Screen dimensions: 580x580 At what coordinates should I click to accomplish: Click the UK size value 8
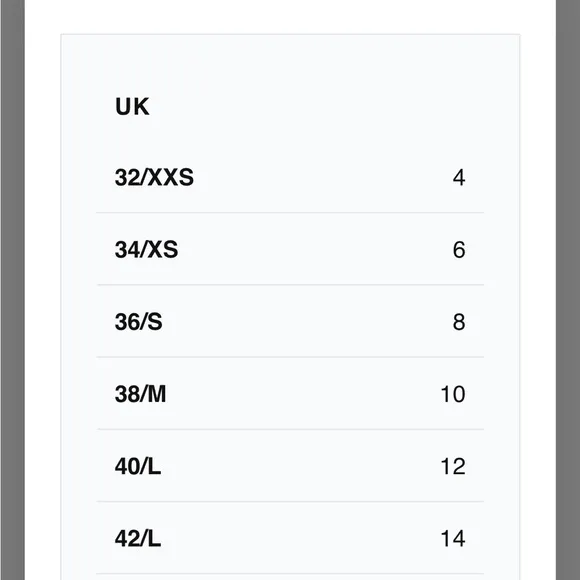459,322
